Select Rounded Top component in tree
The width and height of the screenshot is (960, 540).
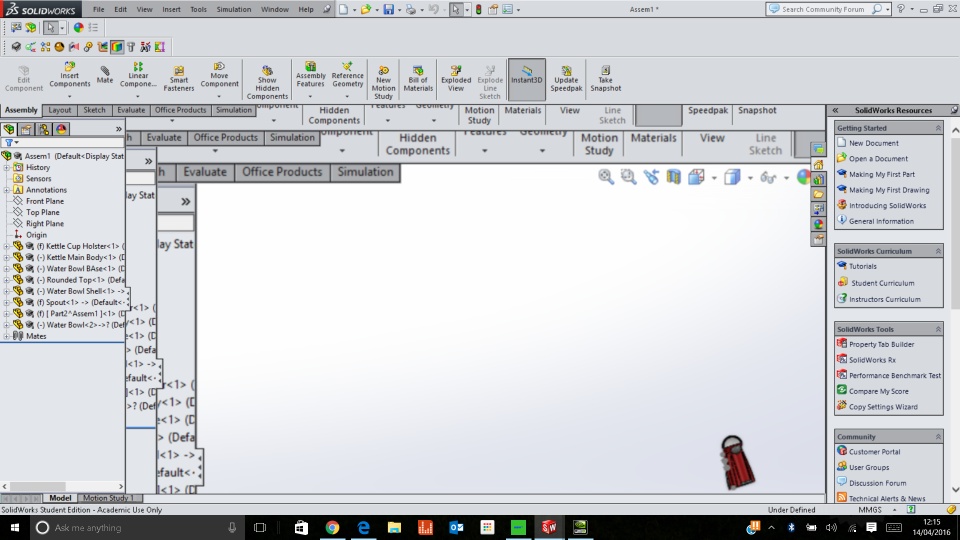(80, 280)
